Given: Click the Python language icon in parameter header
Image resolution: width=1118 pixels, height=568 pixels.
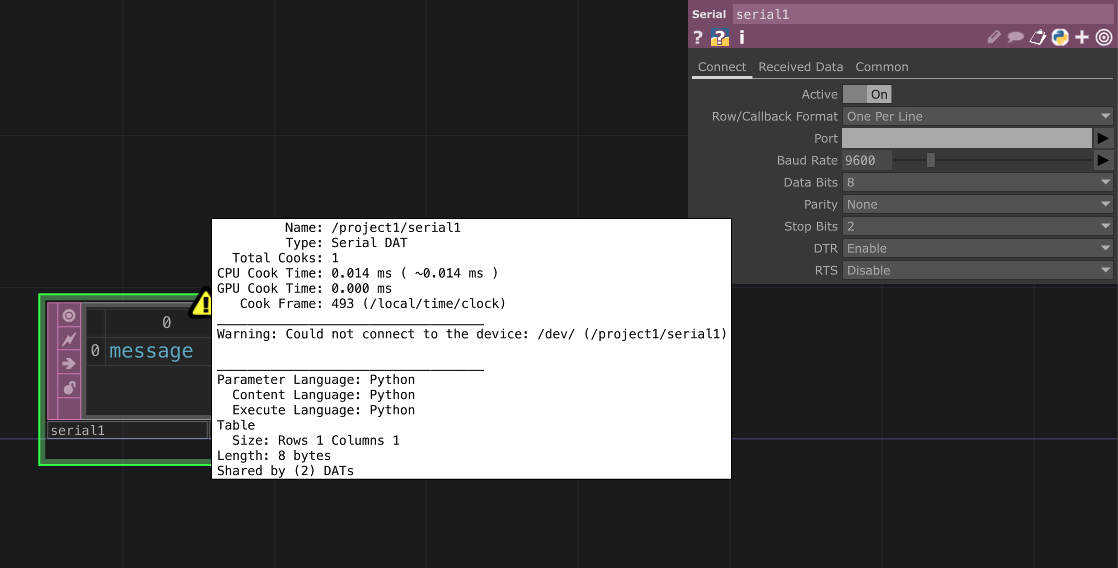Looking at the screenshot, I should 1060,37.
